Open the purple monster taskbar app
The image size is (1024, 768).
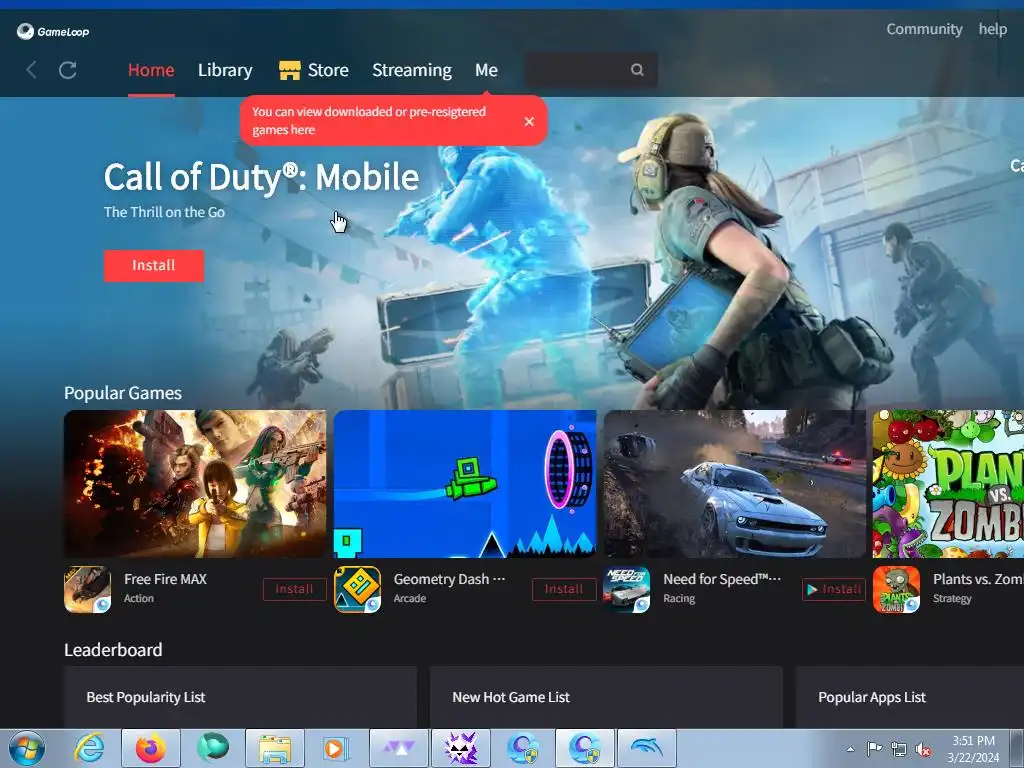pos(461,748)
